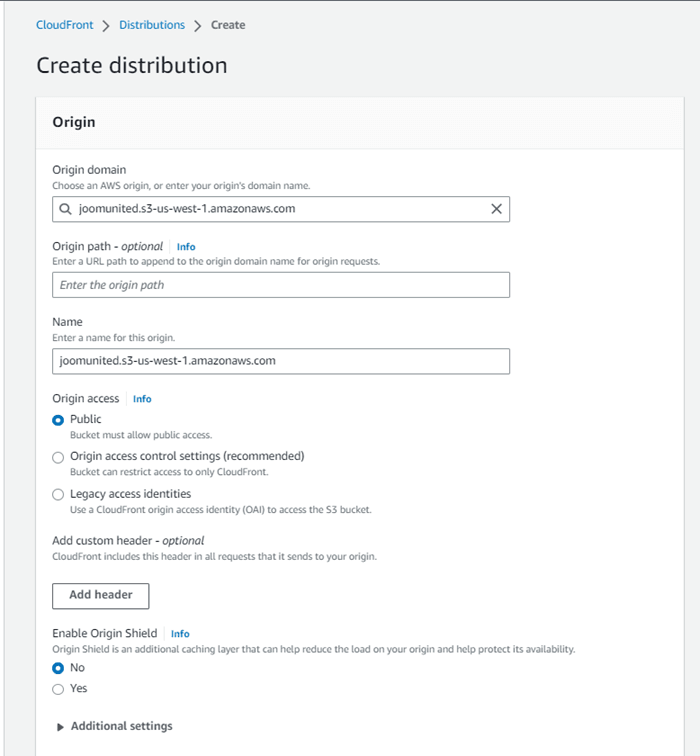700x756 pixels.
Task: Open Info link beside Origin access
Action: pos(142,399)
